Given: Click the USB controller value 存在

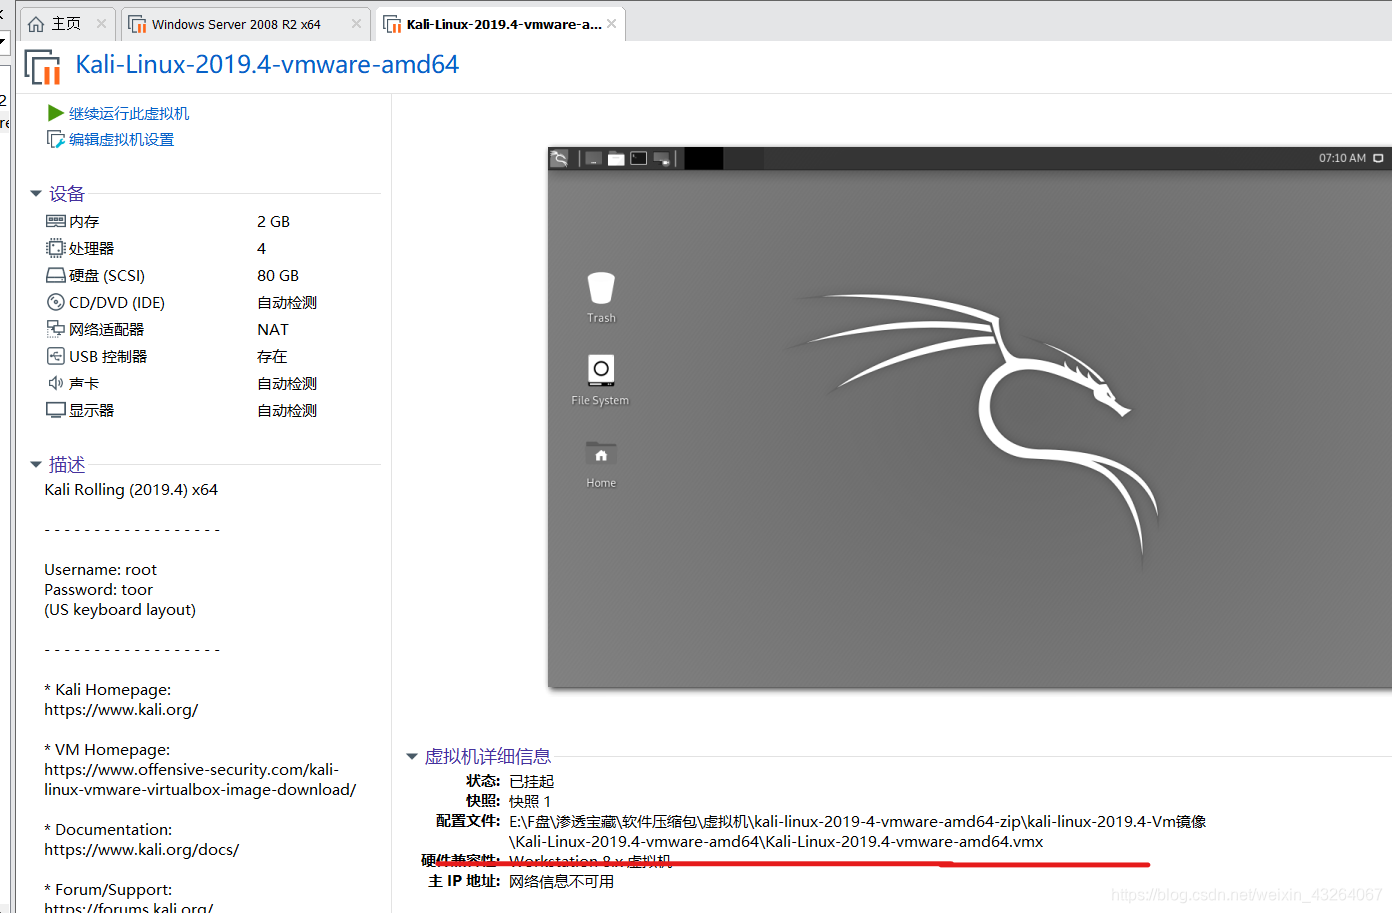Looking at the screenshot, I should click(x=272, y=356).
